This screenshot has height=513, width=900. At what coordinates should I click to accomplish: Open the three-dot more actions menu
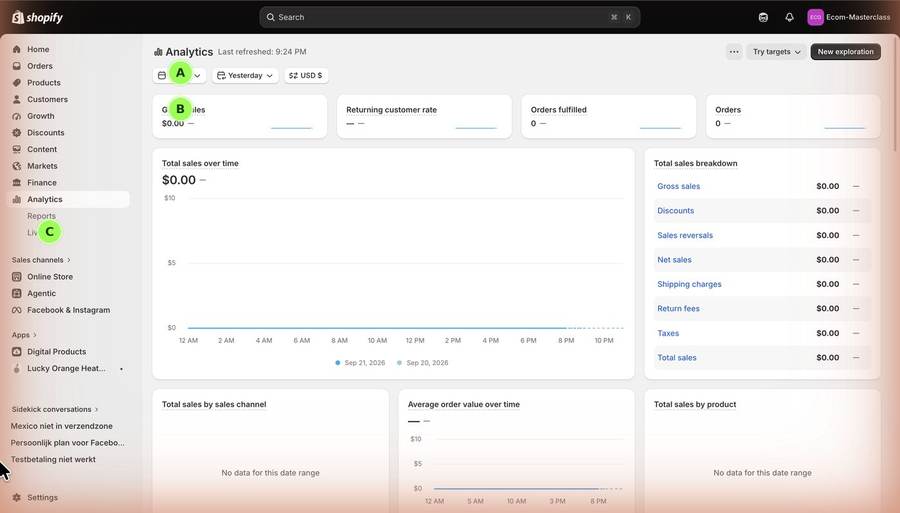734,52
